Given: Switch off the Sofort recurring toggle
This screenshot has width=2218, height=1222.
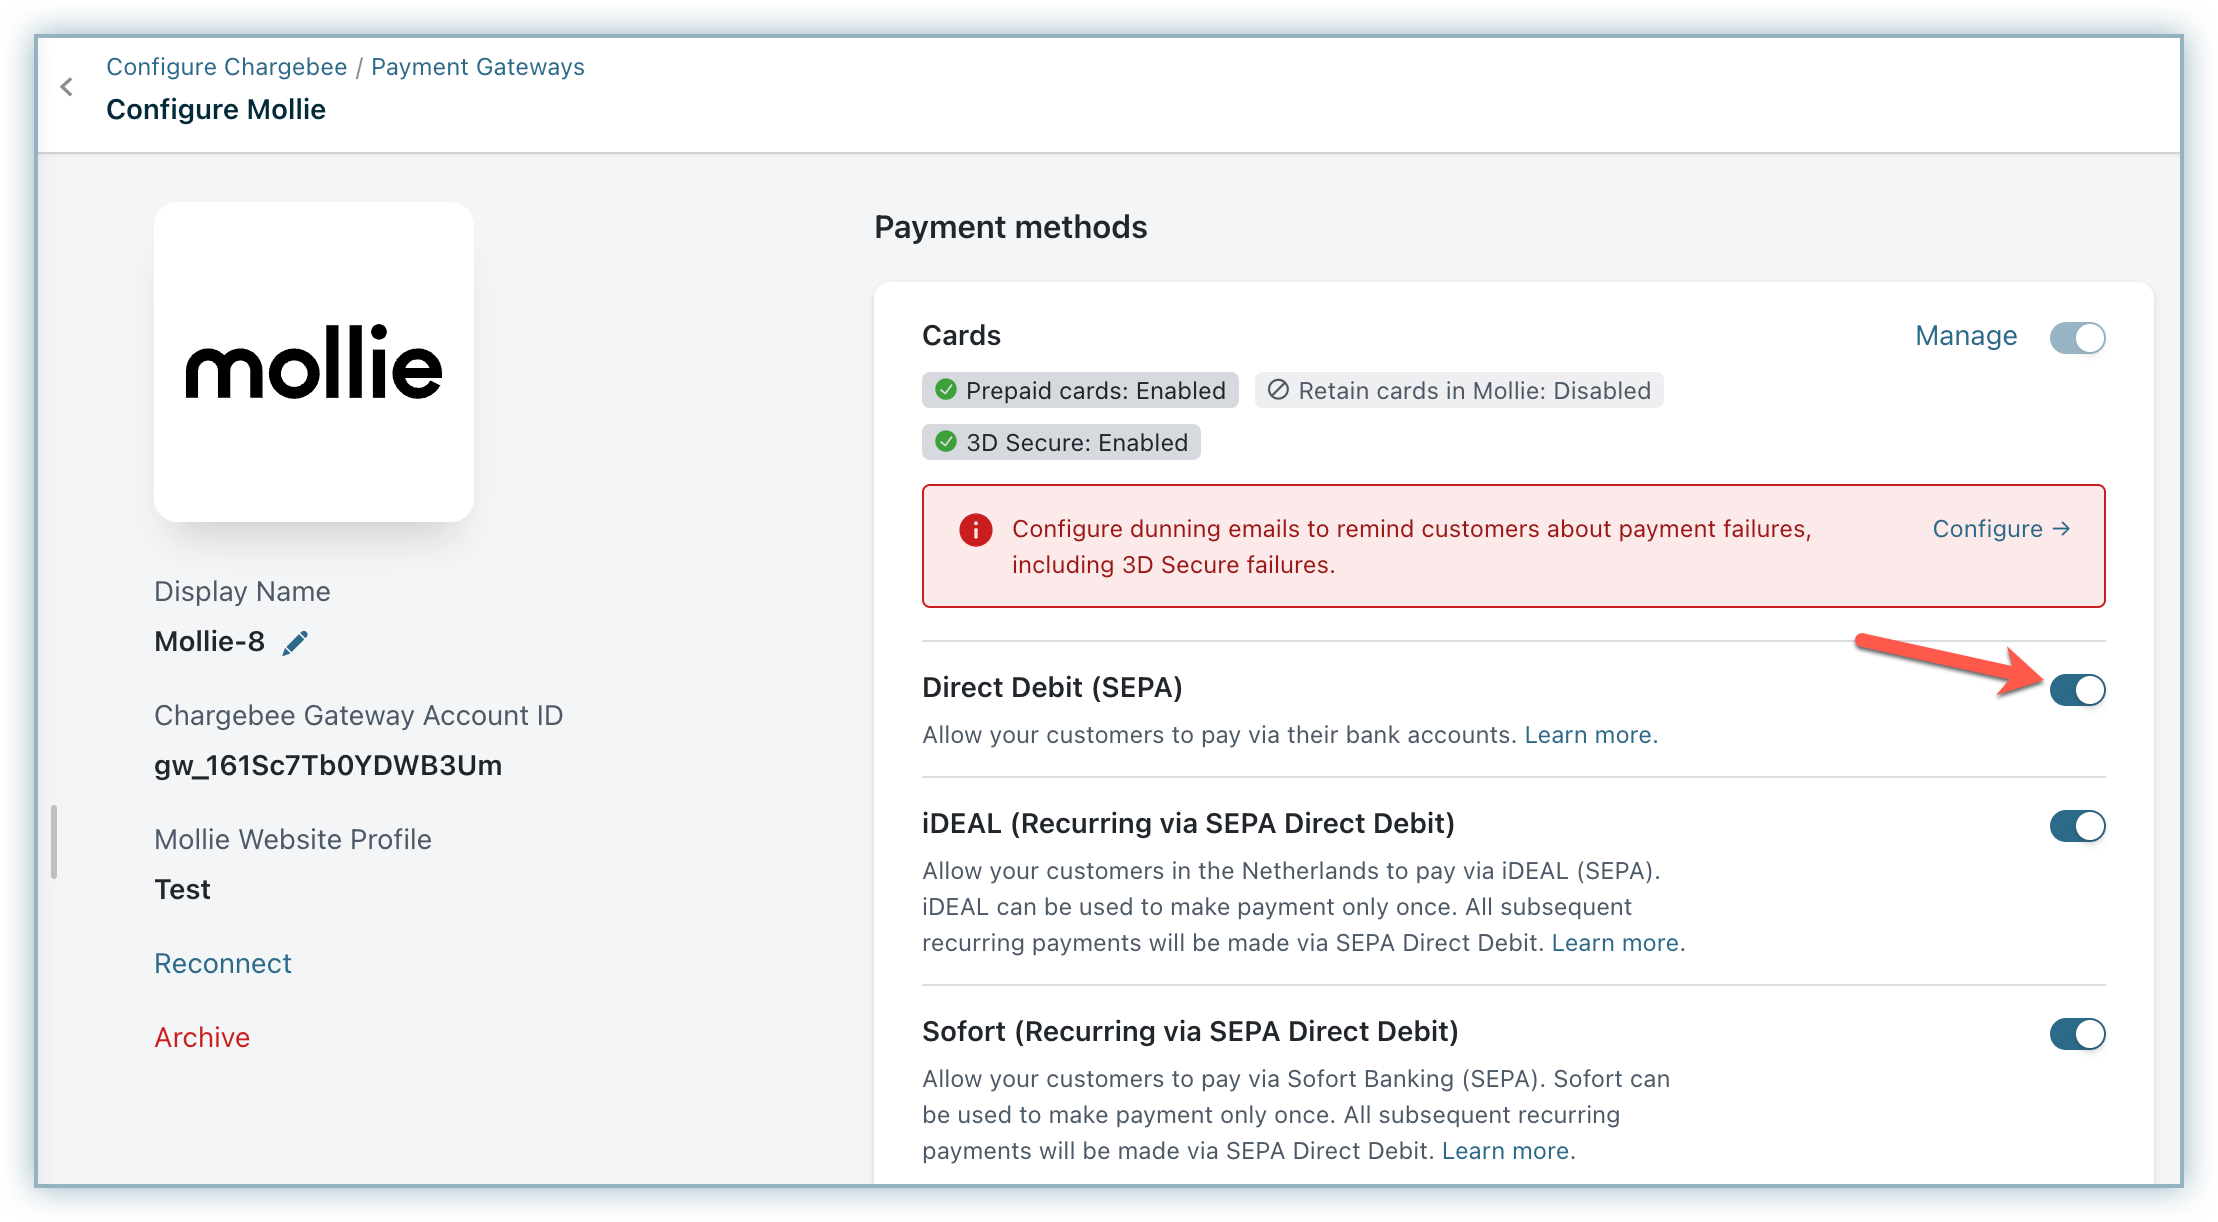Looking at the screenshot, I should 2077,1034.
